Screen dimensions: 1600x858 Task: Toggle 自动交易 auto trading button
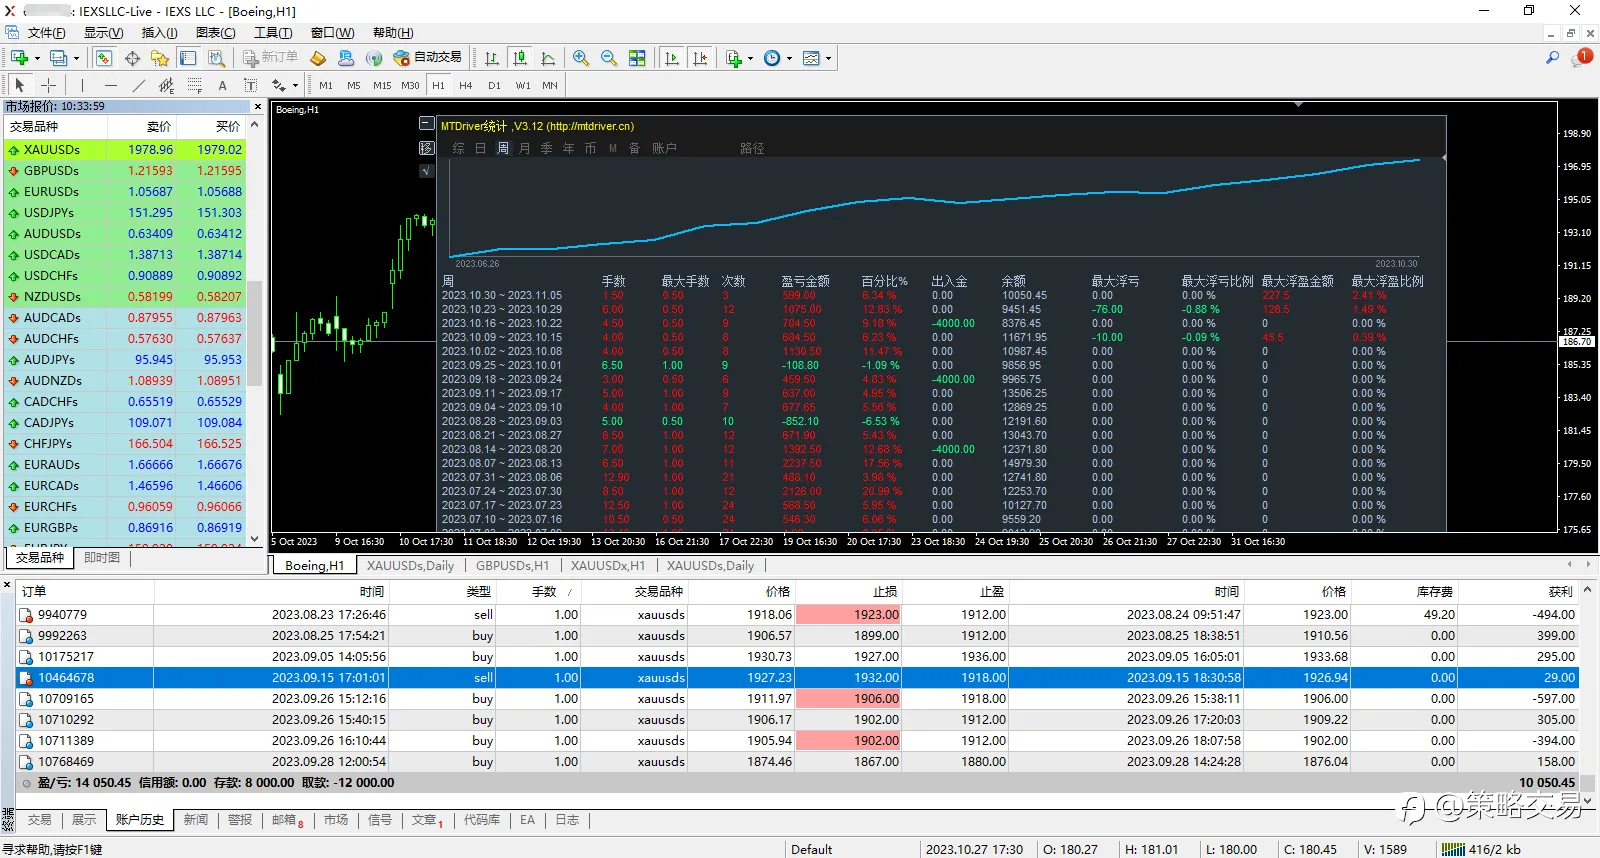tap(428, 58)
